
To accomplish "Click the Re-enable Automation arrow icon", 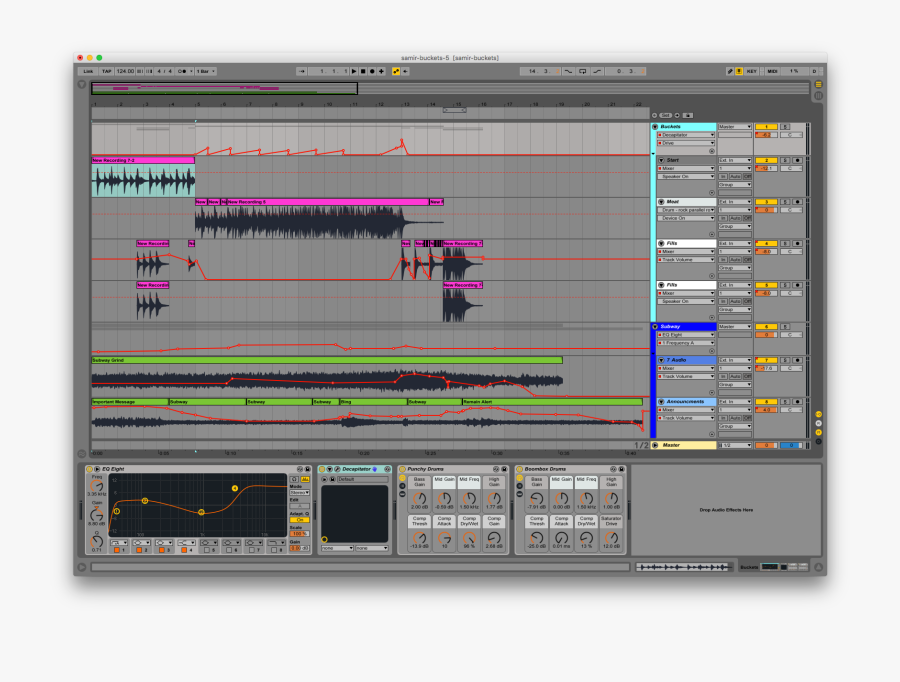I will click(405, 71).
